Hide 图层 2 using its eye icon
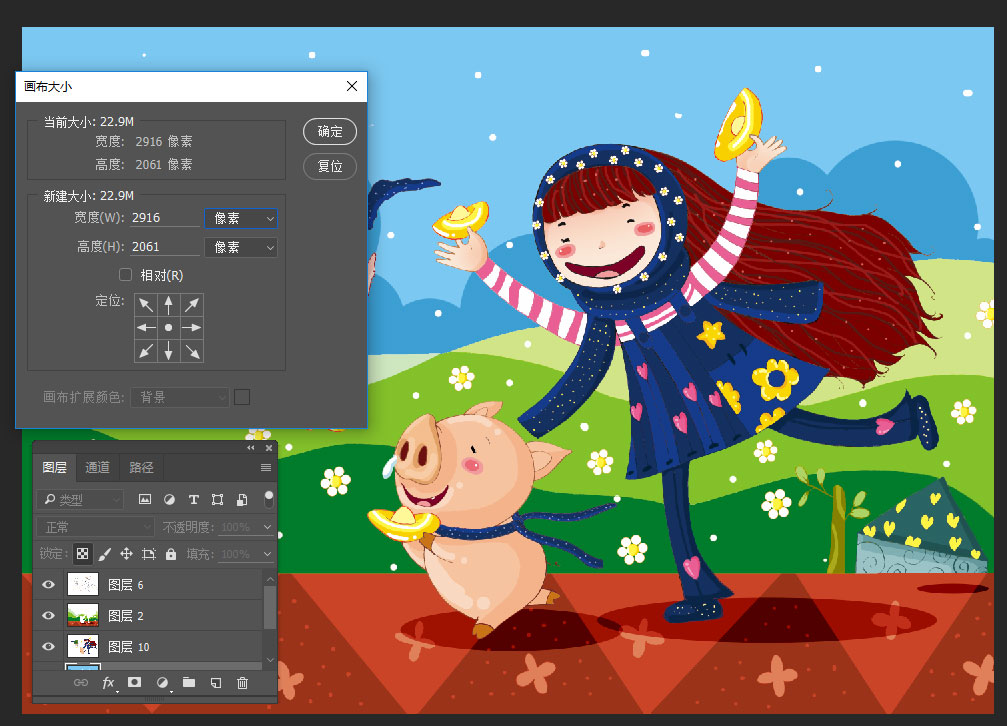Image resolution: width=1007 pixels, height=726 pixels. pyautogui.click(x=49, y=615)
